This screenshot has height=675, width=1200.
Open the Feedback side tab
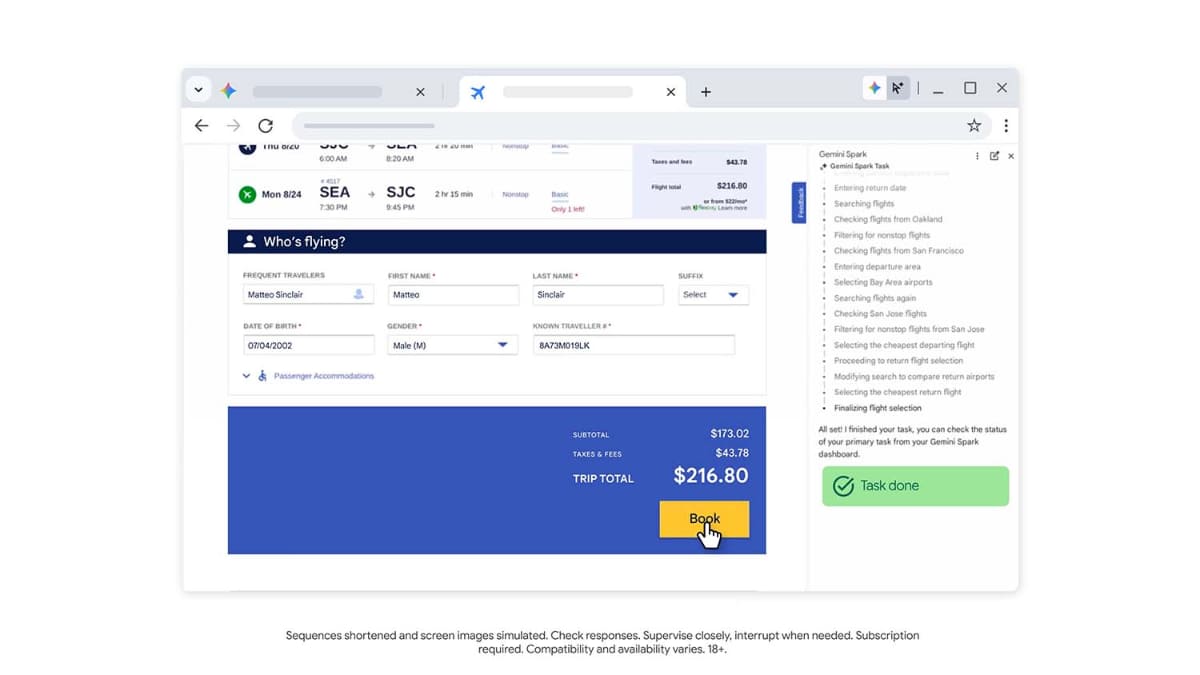[799, 203]
